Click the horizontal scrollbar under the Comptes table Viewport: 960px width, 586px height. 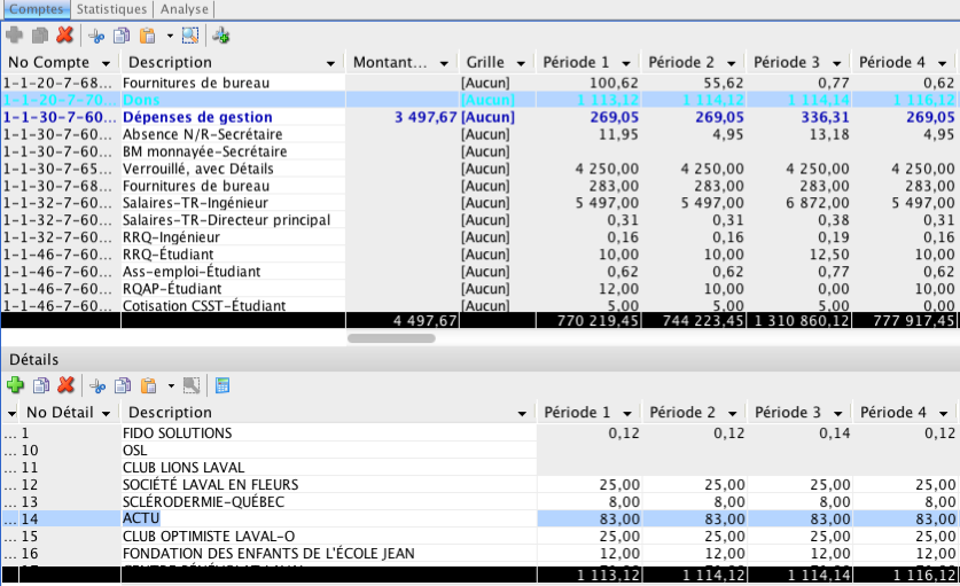[391, 338]
